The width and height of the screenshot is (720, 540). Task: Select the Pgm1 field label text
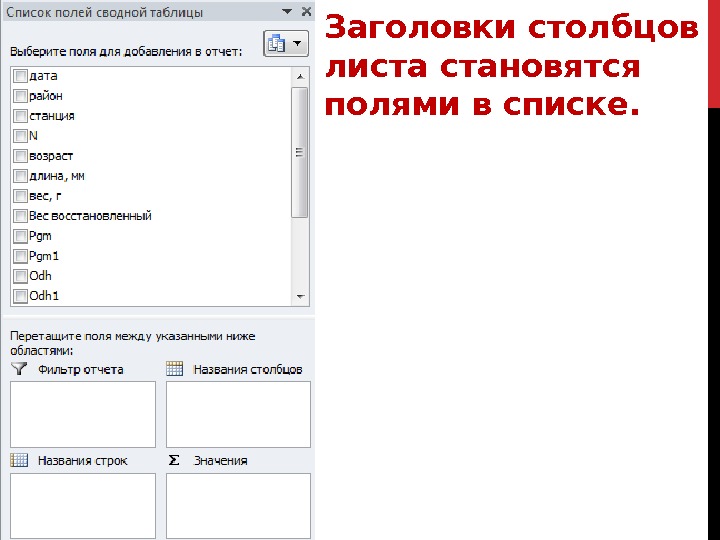(44, 256)
